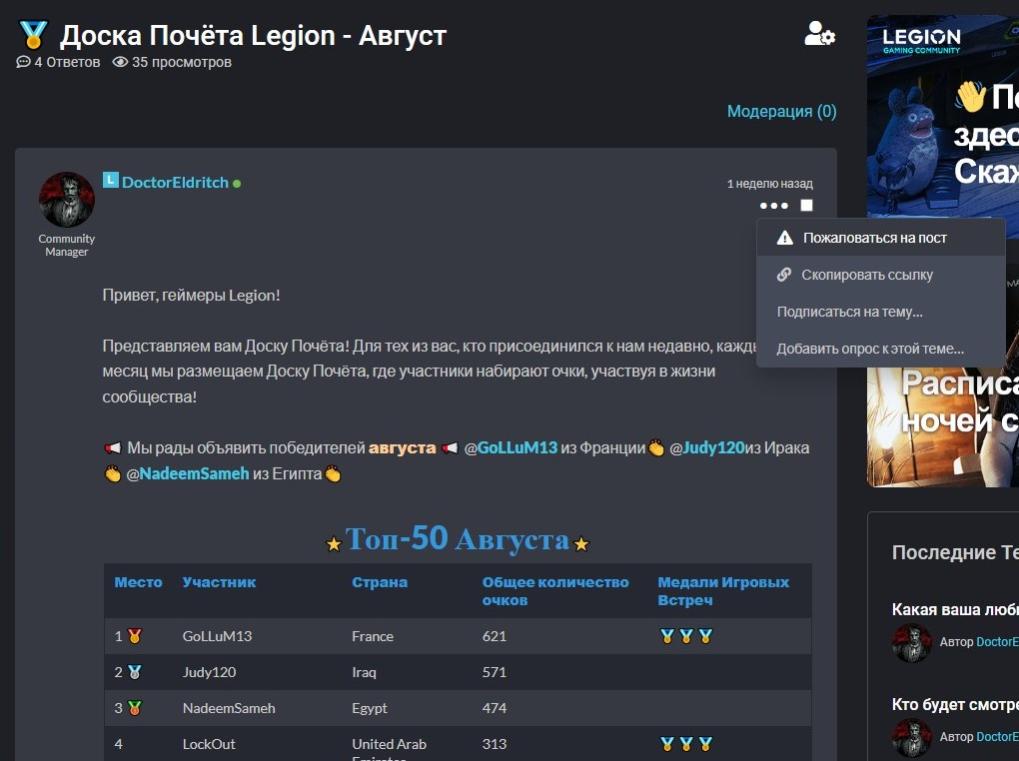Screen dimensions: 1019x761
Task: Select "Подписаться на тему..." option
Action: [849, 312]
